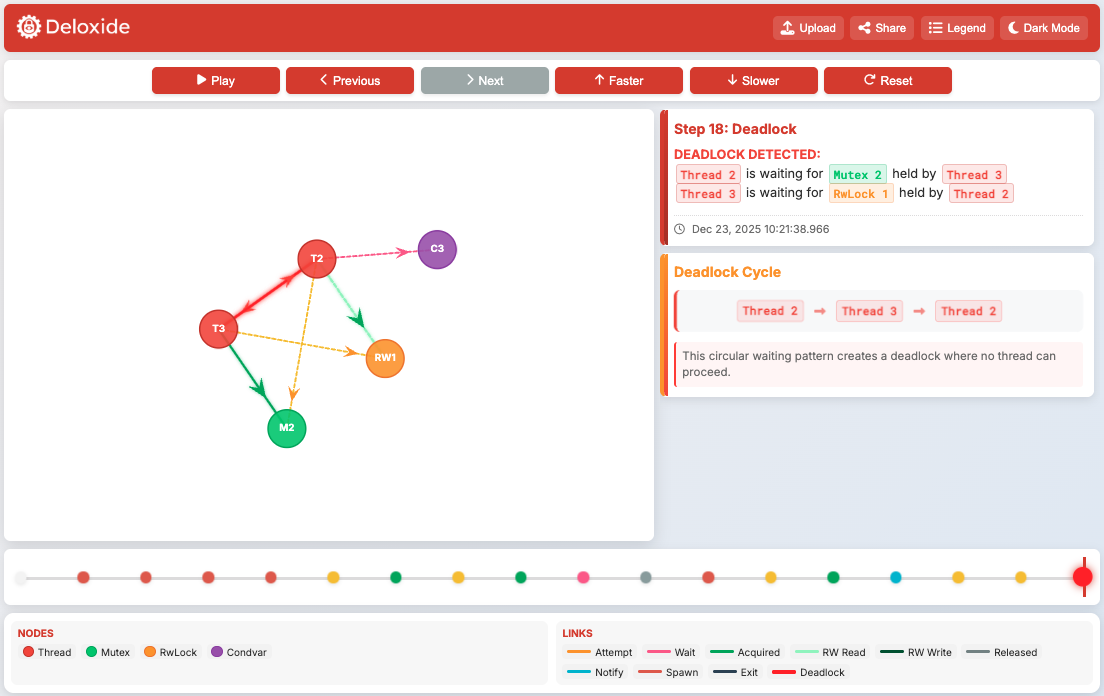Image resolution: width=1104 pixels, height=696 pixels.
Task: Click the greyed-out Next button
Action: (484, 81)
